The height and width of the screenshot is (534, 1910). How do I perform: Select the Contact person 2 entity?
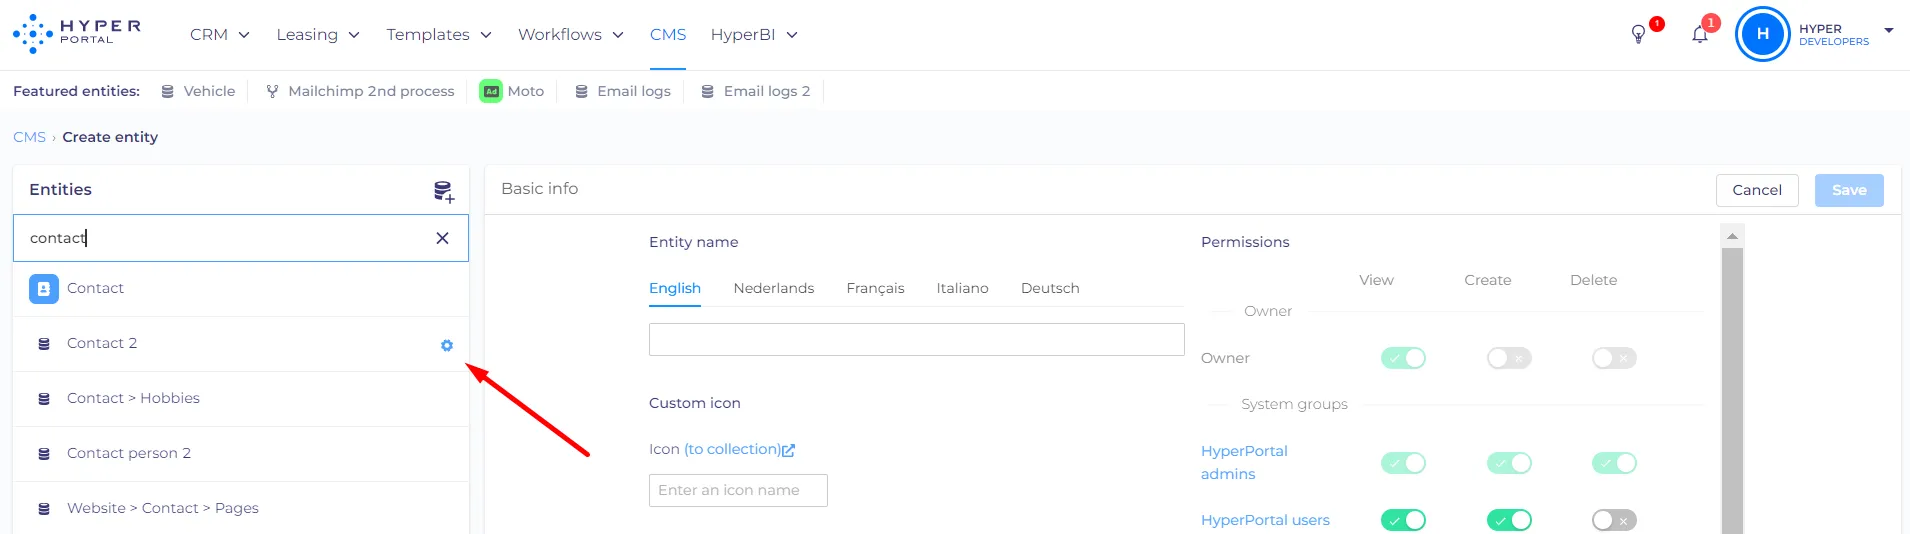tap(241, 454)
